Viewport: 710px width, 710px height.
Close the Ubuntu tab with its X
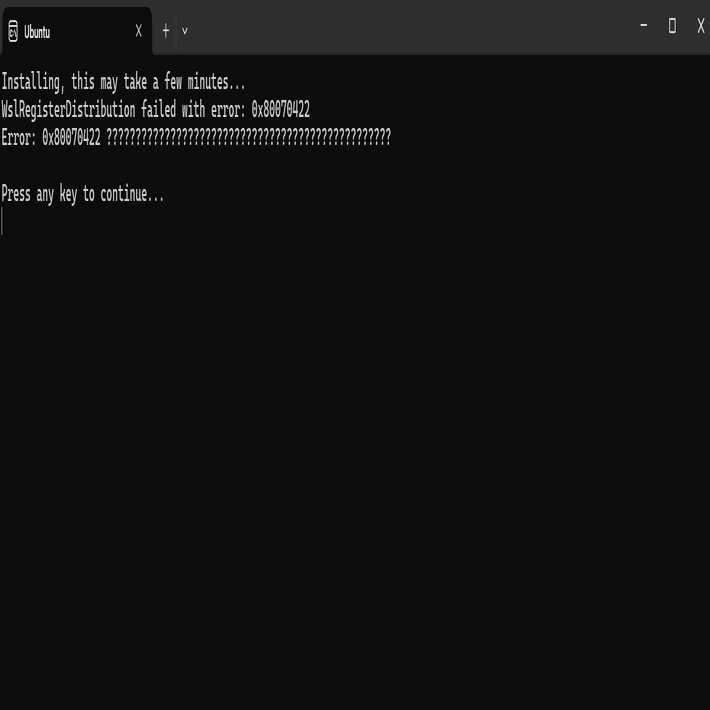138,31
